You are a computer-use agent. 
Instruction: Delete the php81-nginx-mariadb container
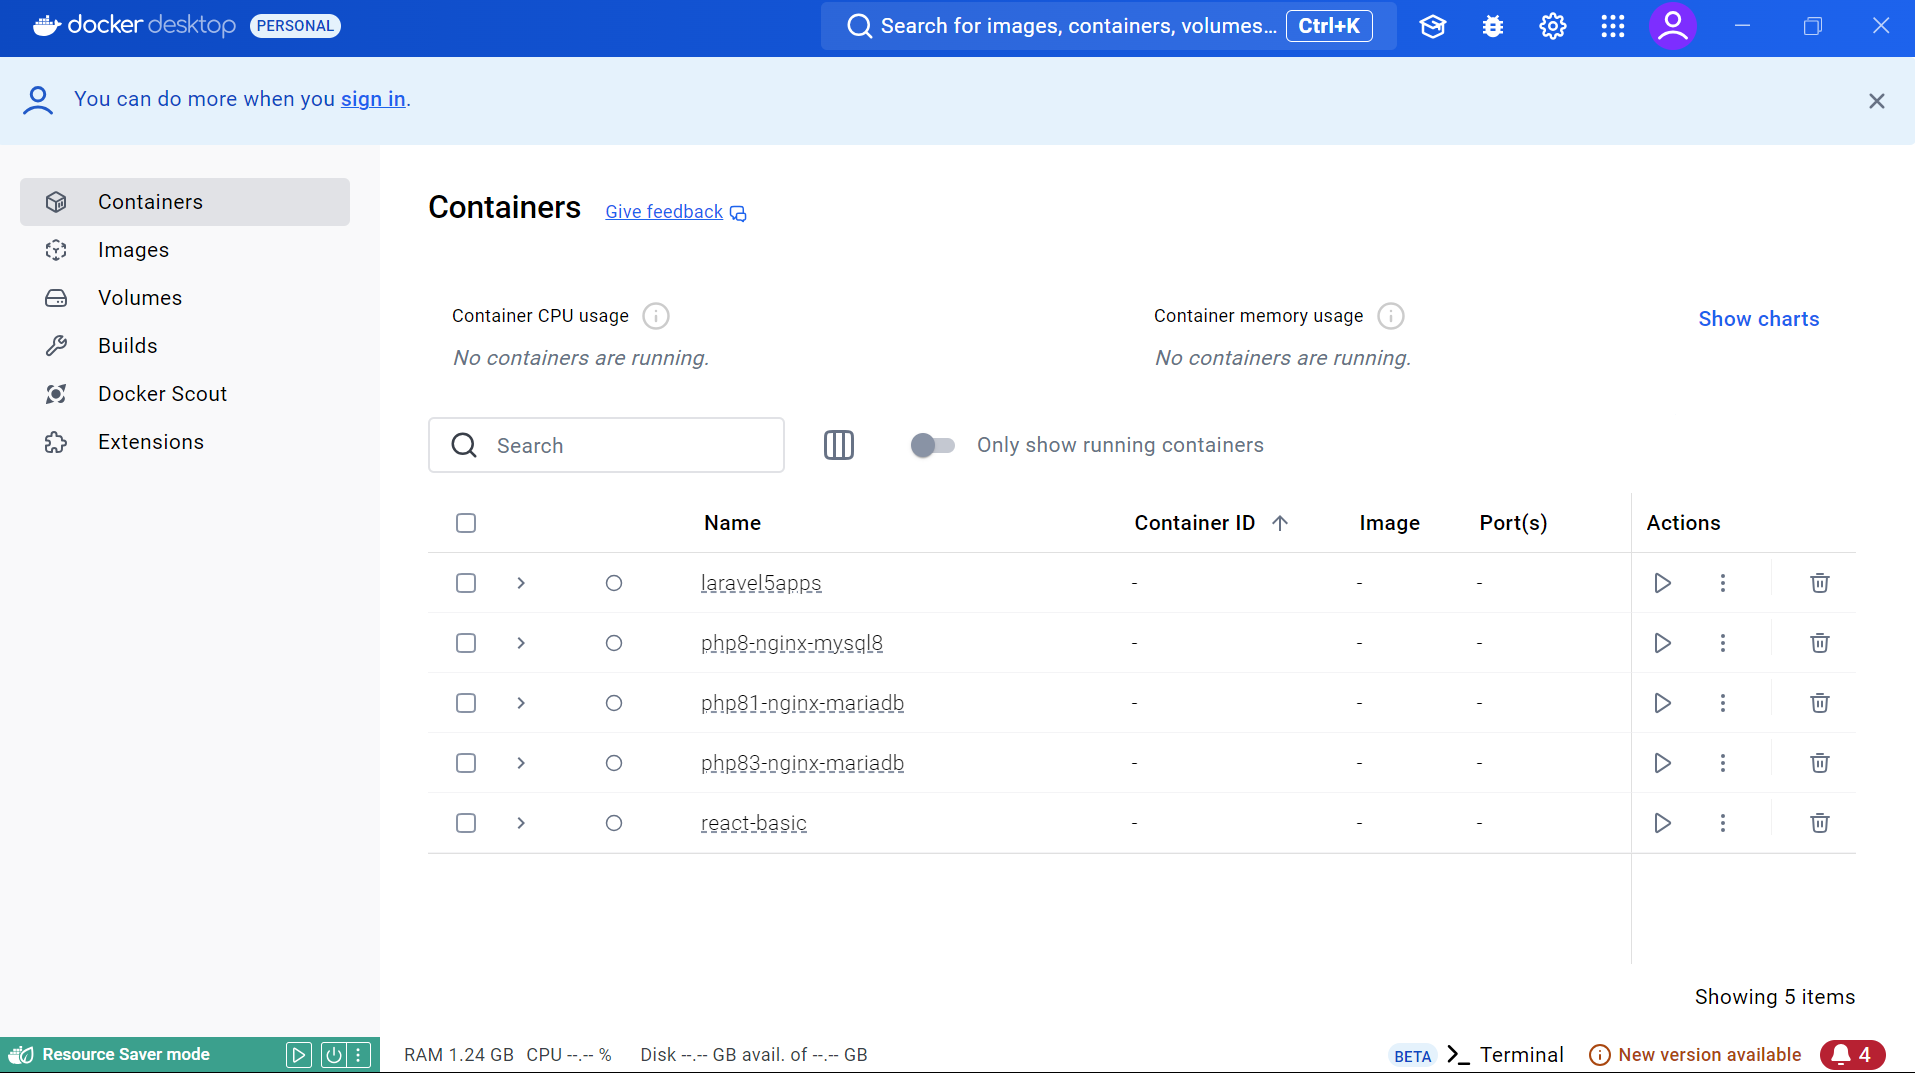pos(1820,703)
